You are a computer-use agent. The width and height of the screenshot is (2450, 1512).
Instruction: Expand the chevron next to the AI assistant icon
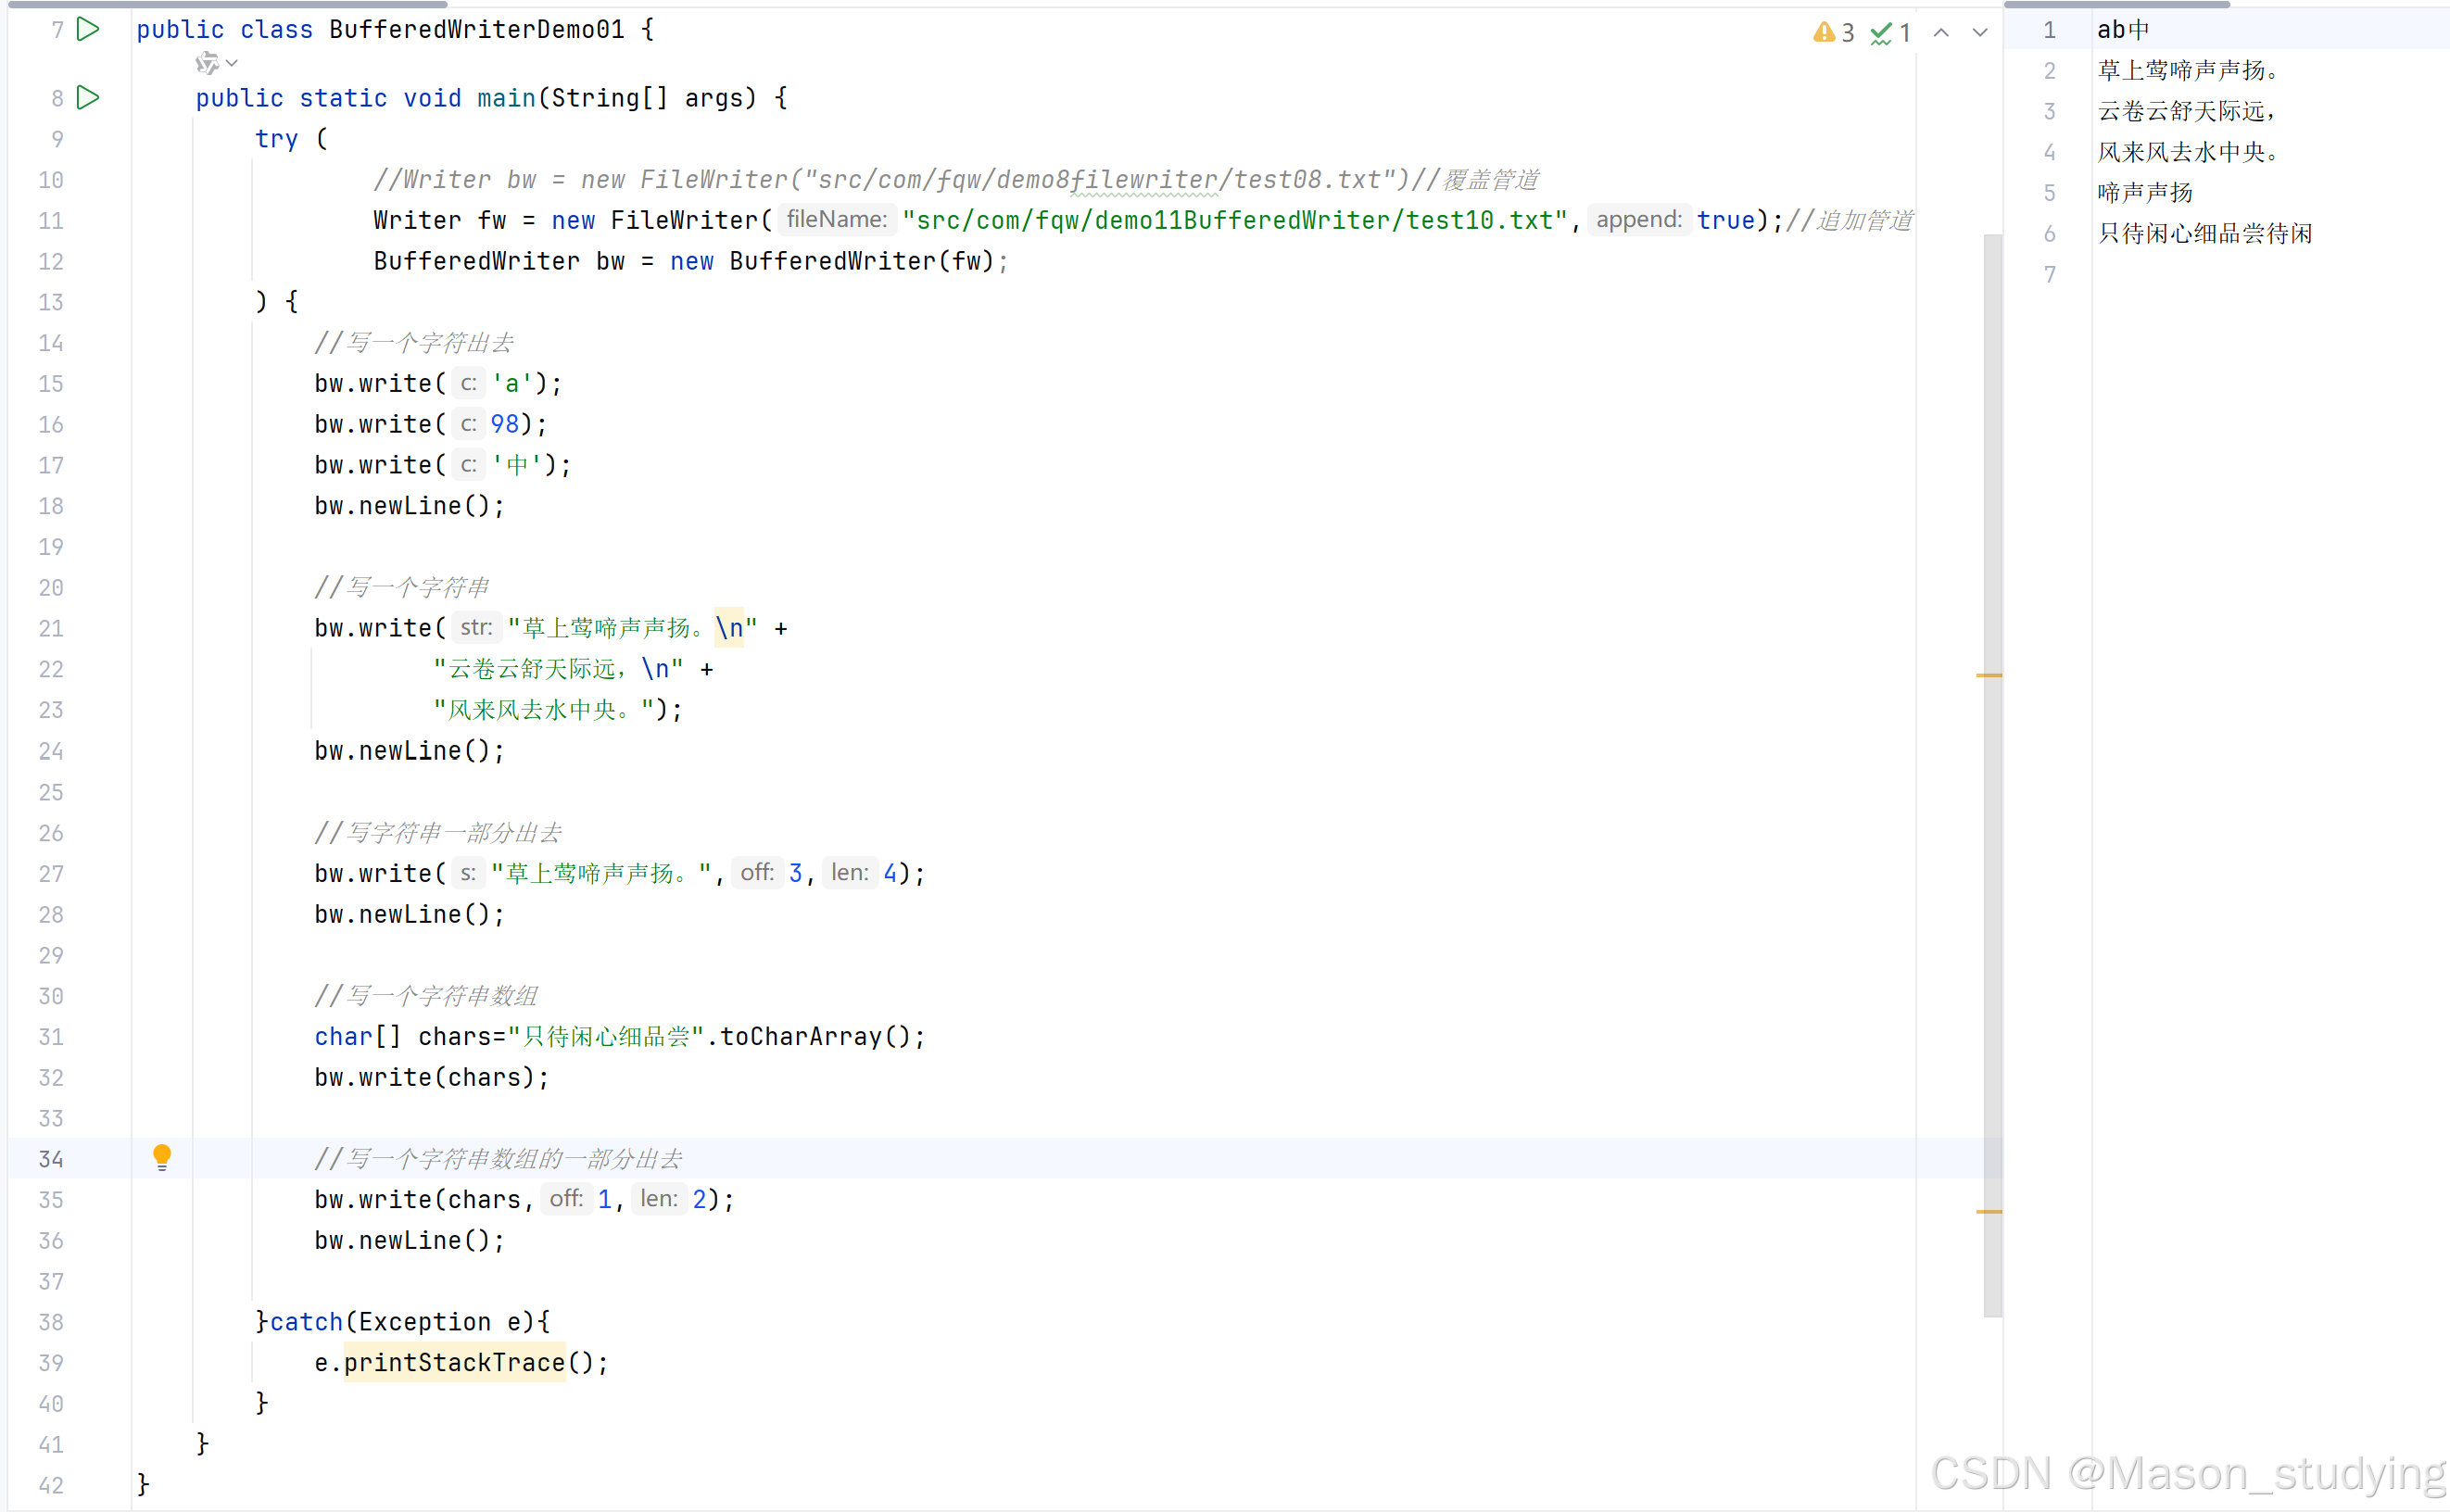point(232,64)
